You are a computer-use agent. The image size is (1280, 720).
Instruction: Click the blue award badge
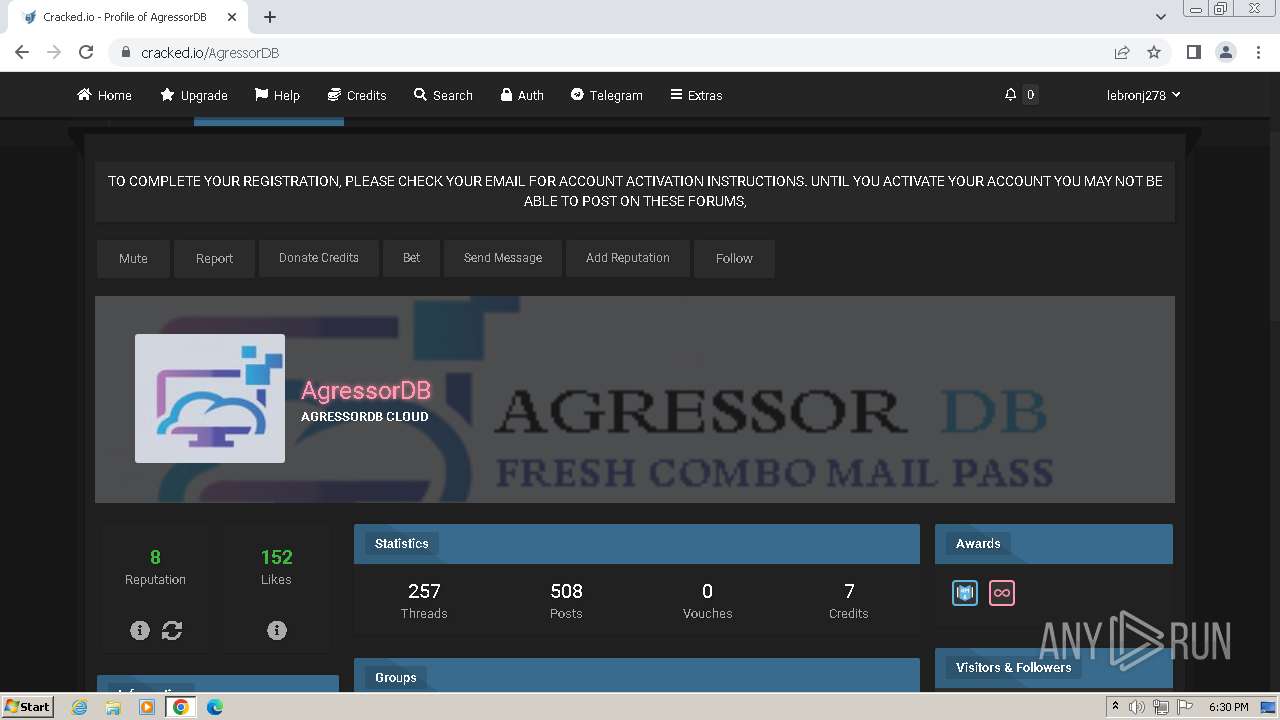[x=965, y=593]
